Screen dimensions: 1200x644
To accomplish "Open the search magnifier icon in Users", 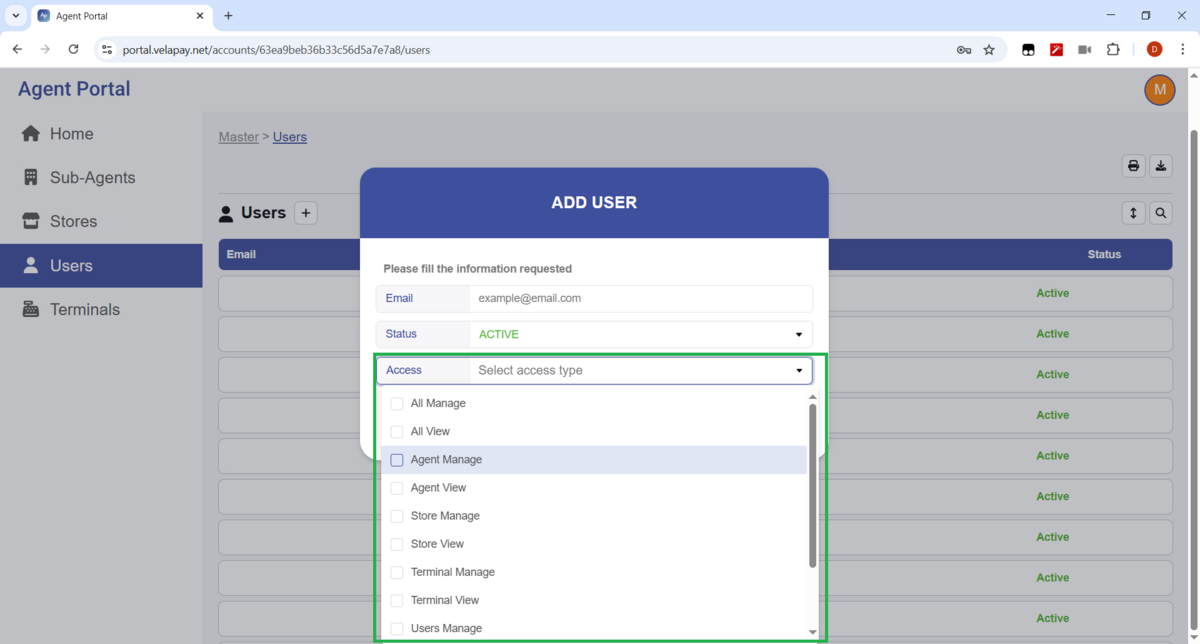I will [1161, 213].
